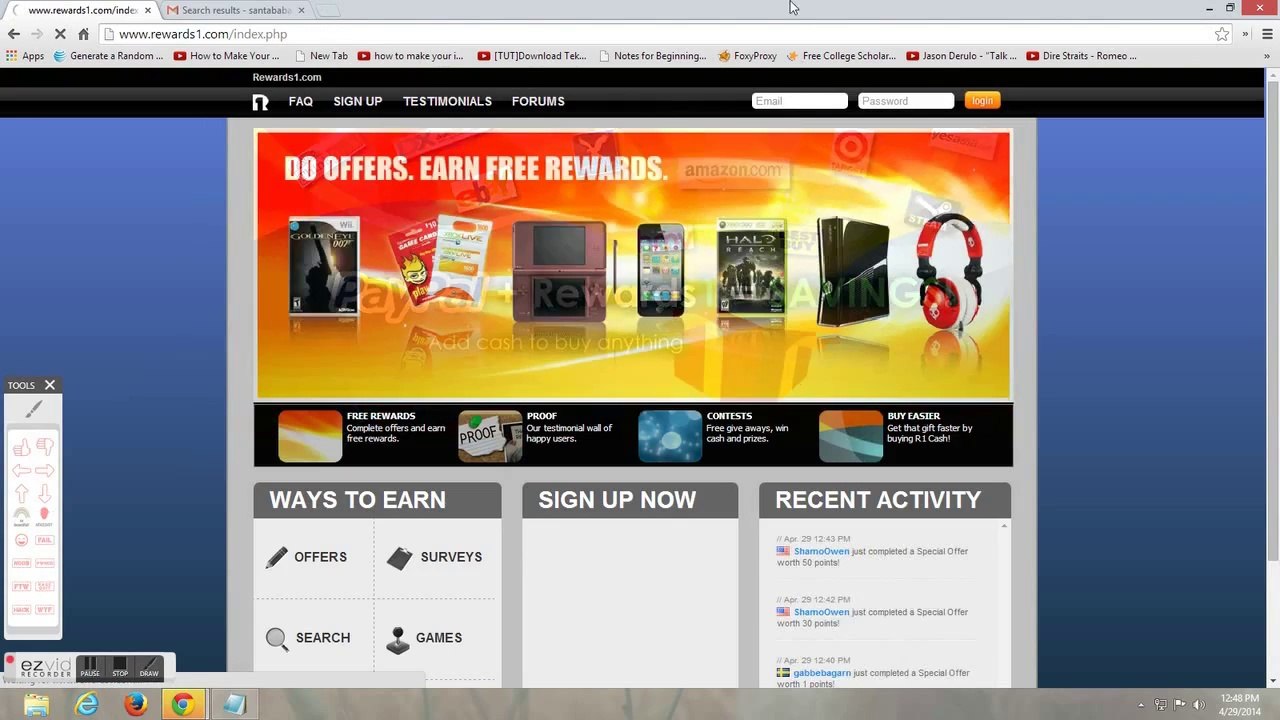This screenshot has width=1280, height=720.
Task: Click the SURVEYS icon
Action: click(x=399, y=558)
